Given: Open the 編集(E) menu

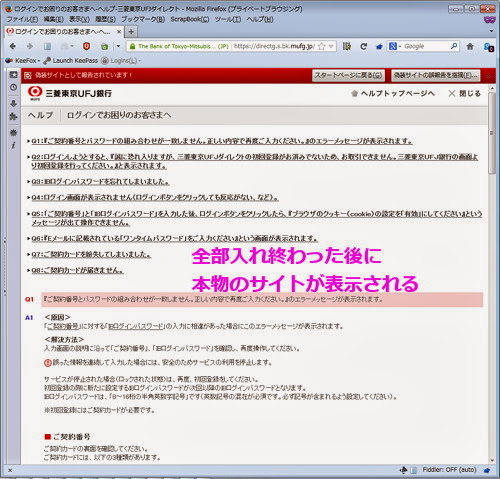Looking at the screenshot, I should (x=53, y=19).
